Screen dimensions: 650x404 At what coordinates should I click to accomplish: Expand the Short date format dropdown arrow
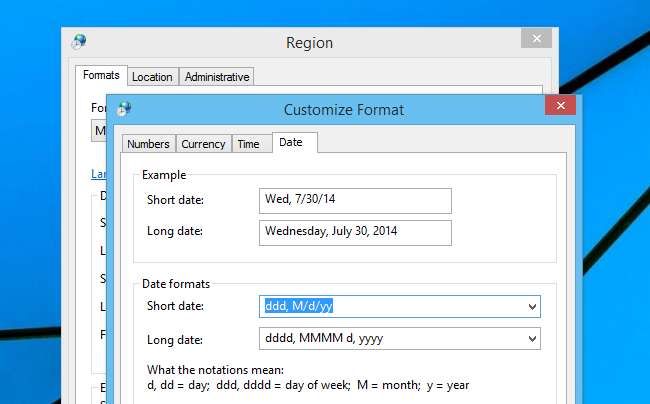529,306
